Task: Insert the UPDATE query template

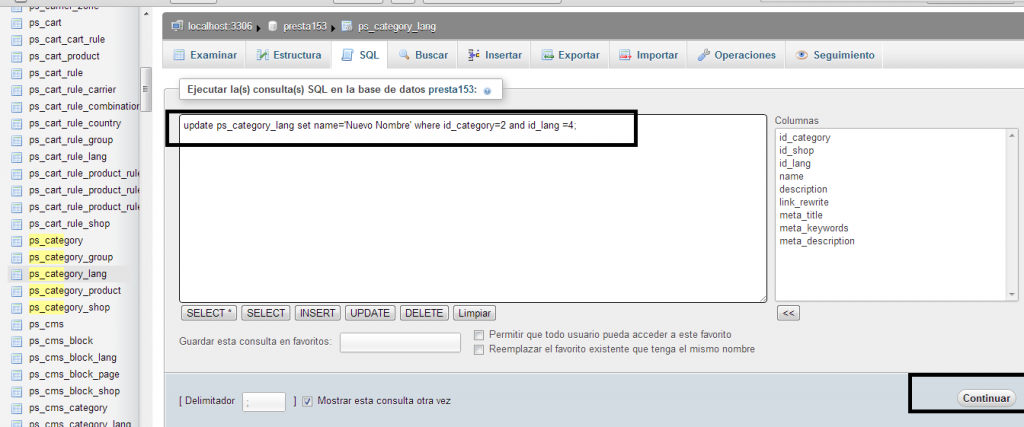Action: tap(370, 313)
